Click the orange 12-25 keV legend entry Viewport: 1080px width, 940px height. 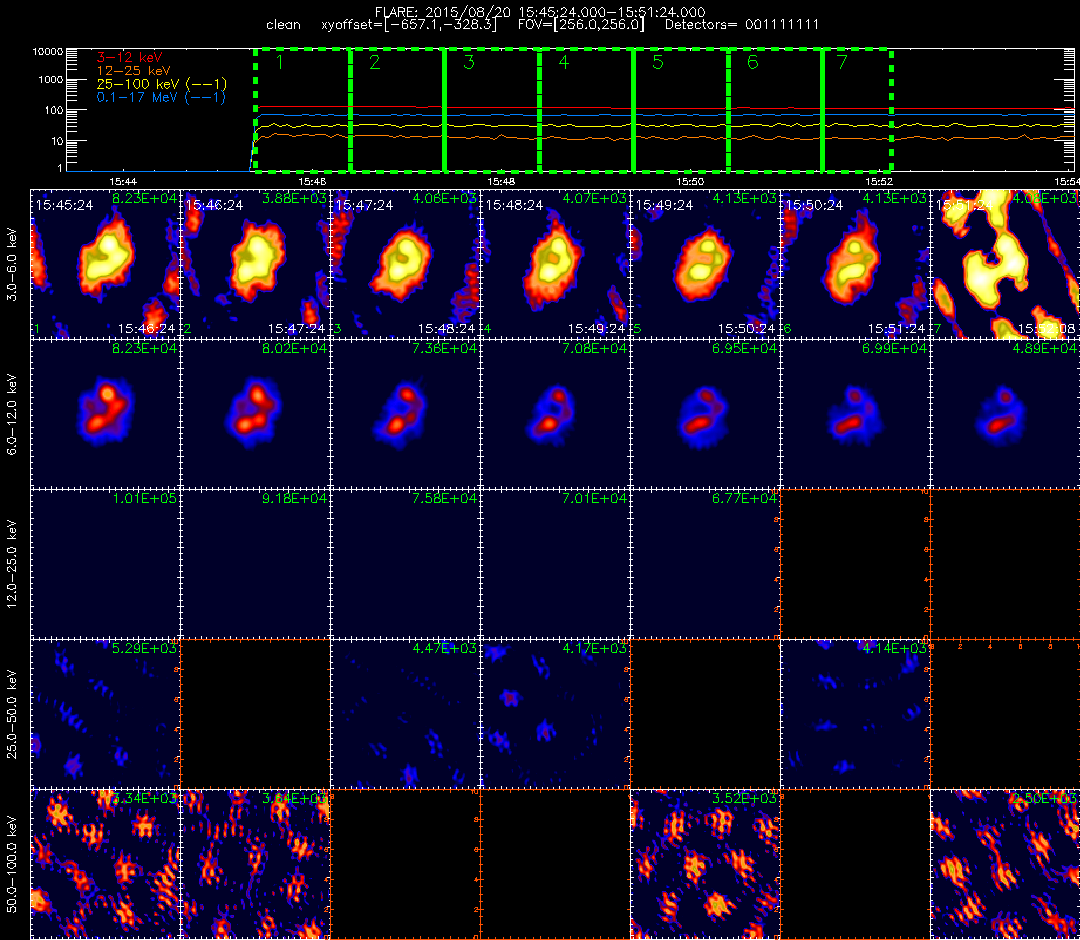click(134, 71)
